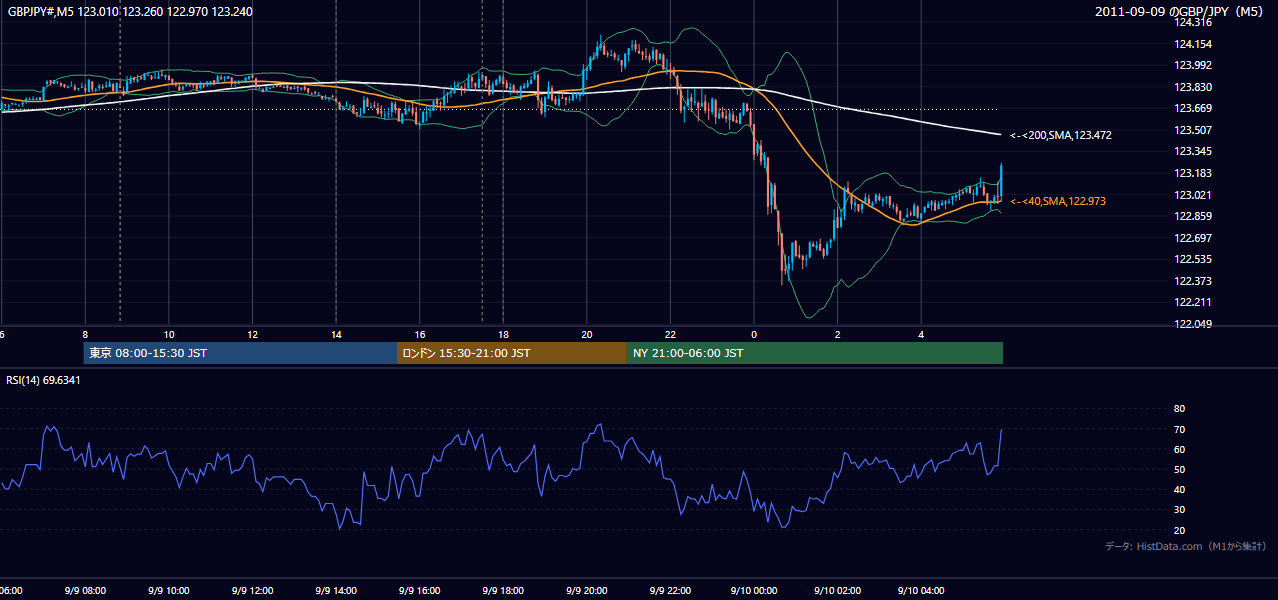Click the 122.049 price axis label
The image size is (1278, 600).
click(1192, 324)
